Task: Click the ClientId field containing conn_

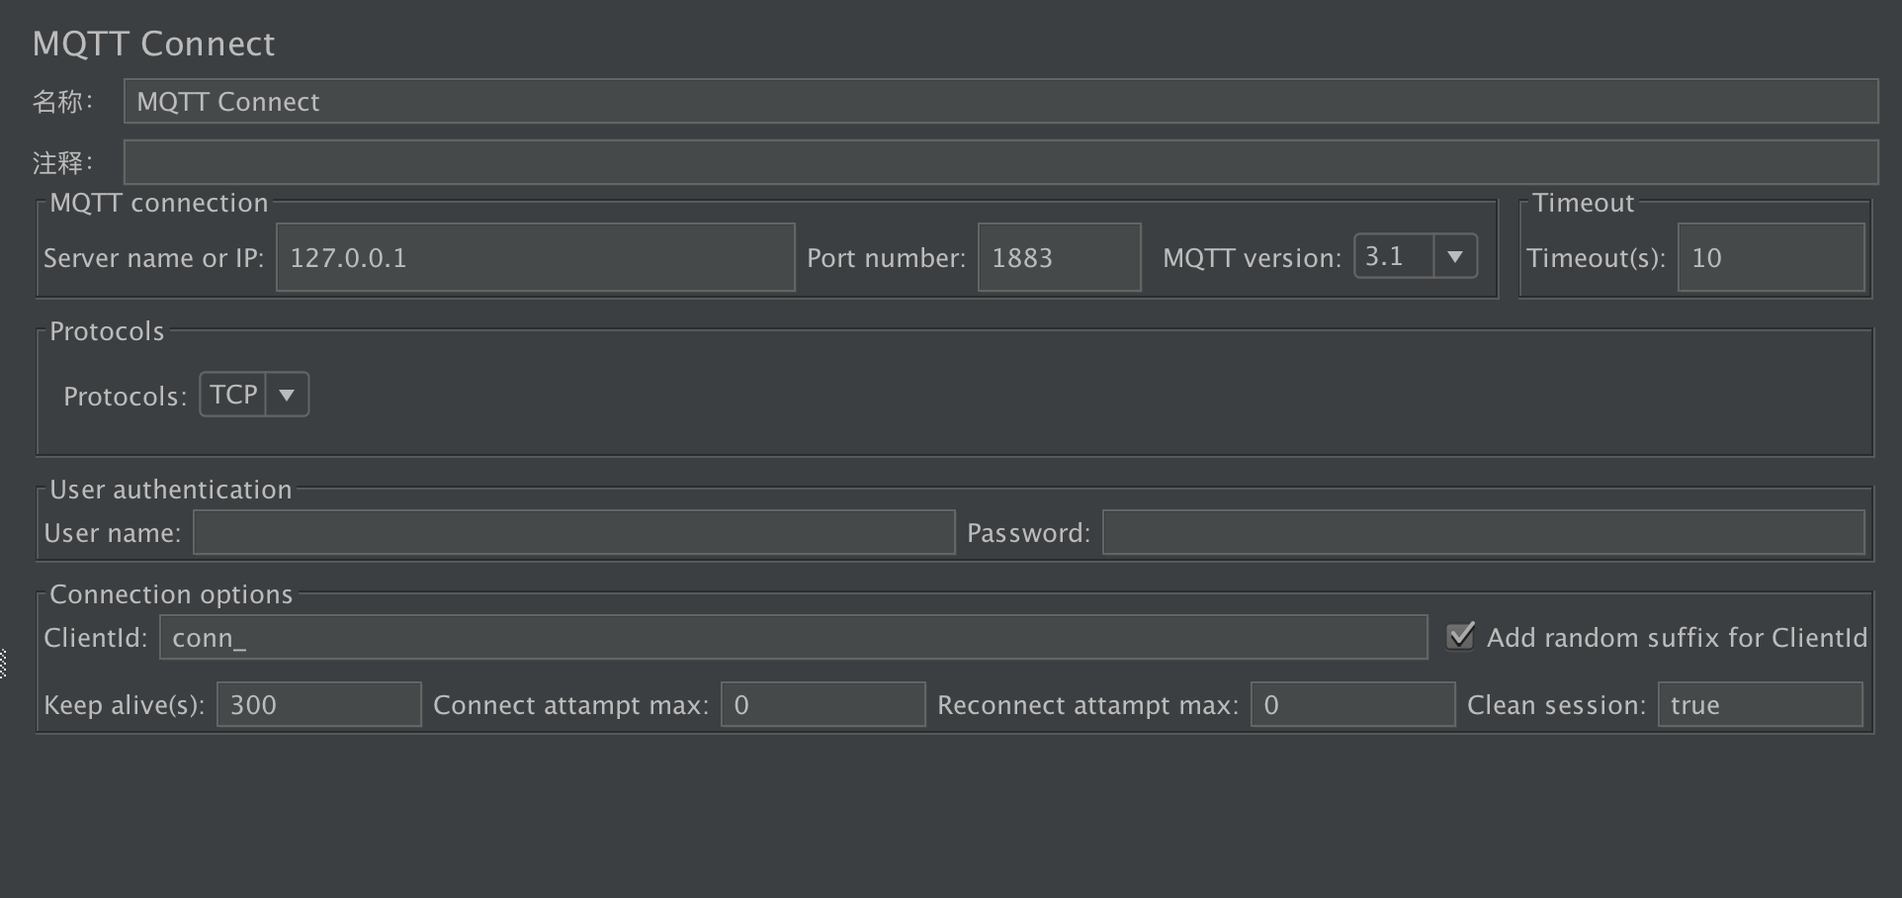Action: click(x=793, y=637)
